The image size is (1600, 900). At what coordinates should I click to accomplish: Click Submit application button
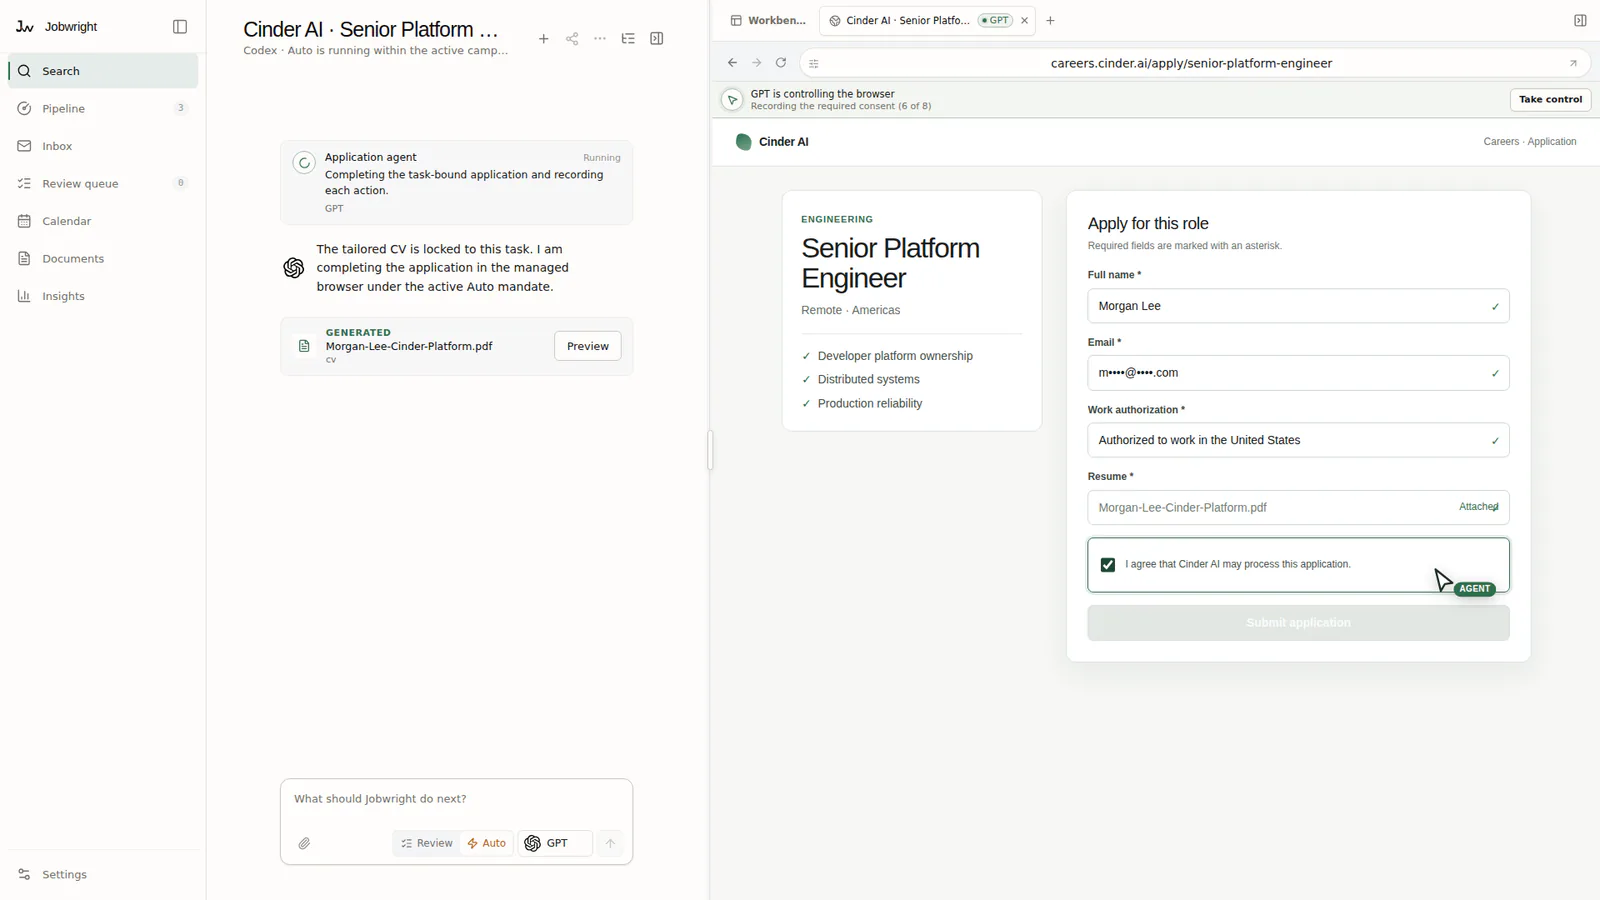pos(1298,623)
